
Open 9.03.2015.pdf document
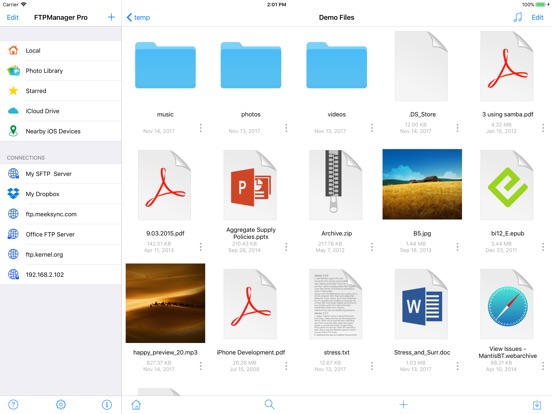164,185
